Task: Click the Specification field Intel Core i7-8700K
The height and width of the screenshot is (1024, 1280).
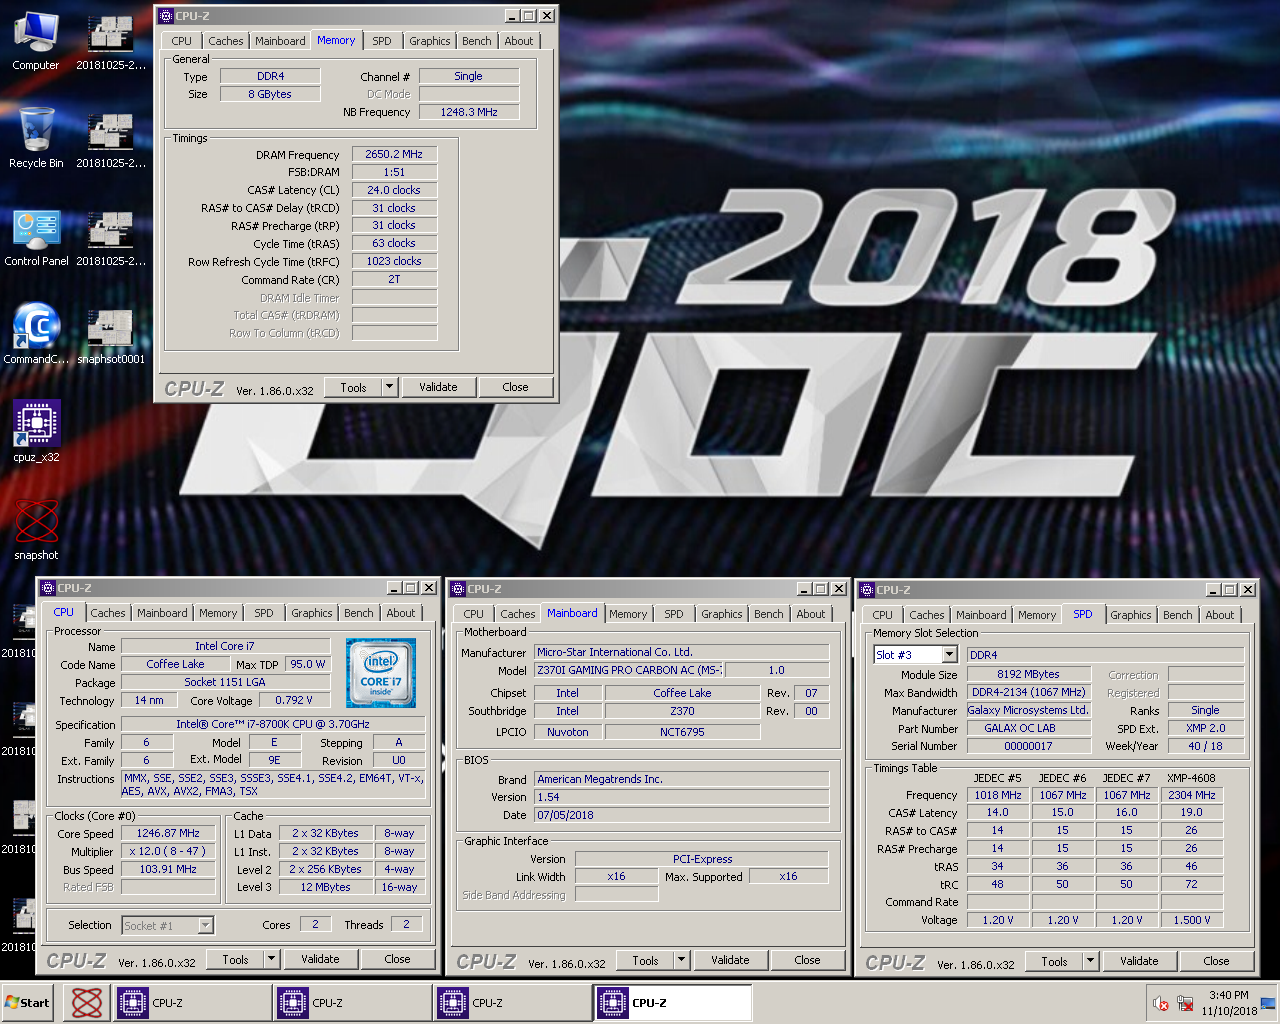Action: pyautogui.click(x=273, y=724)
